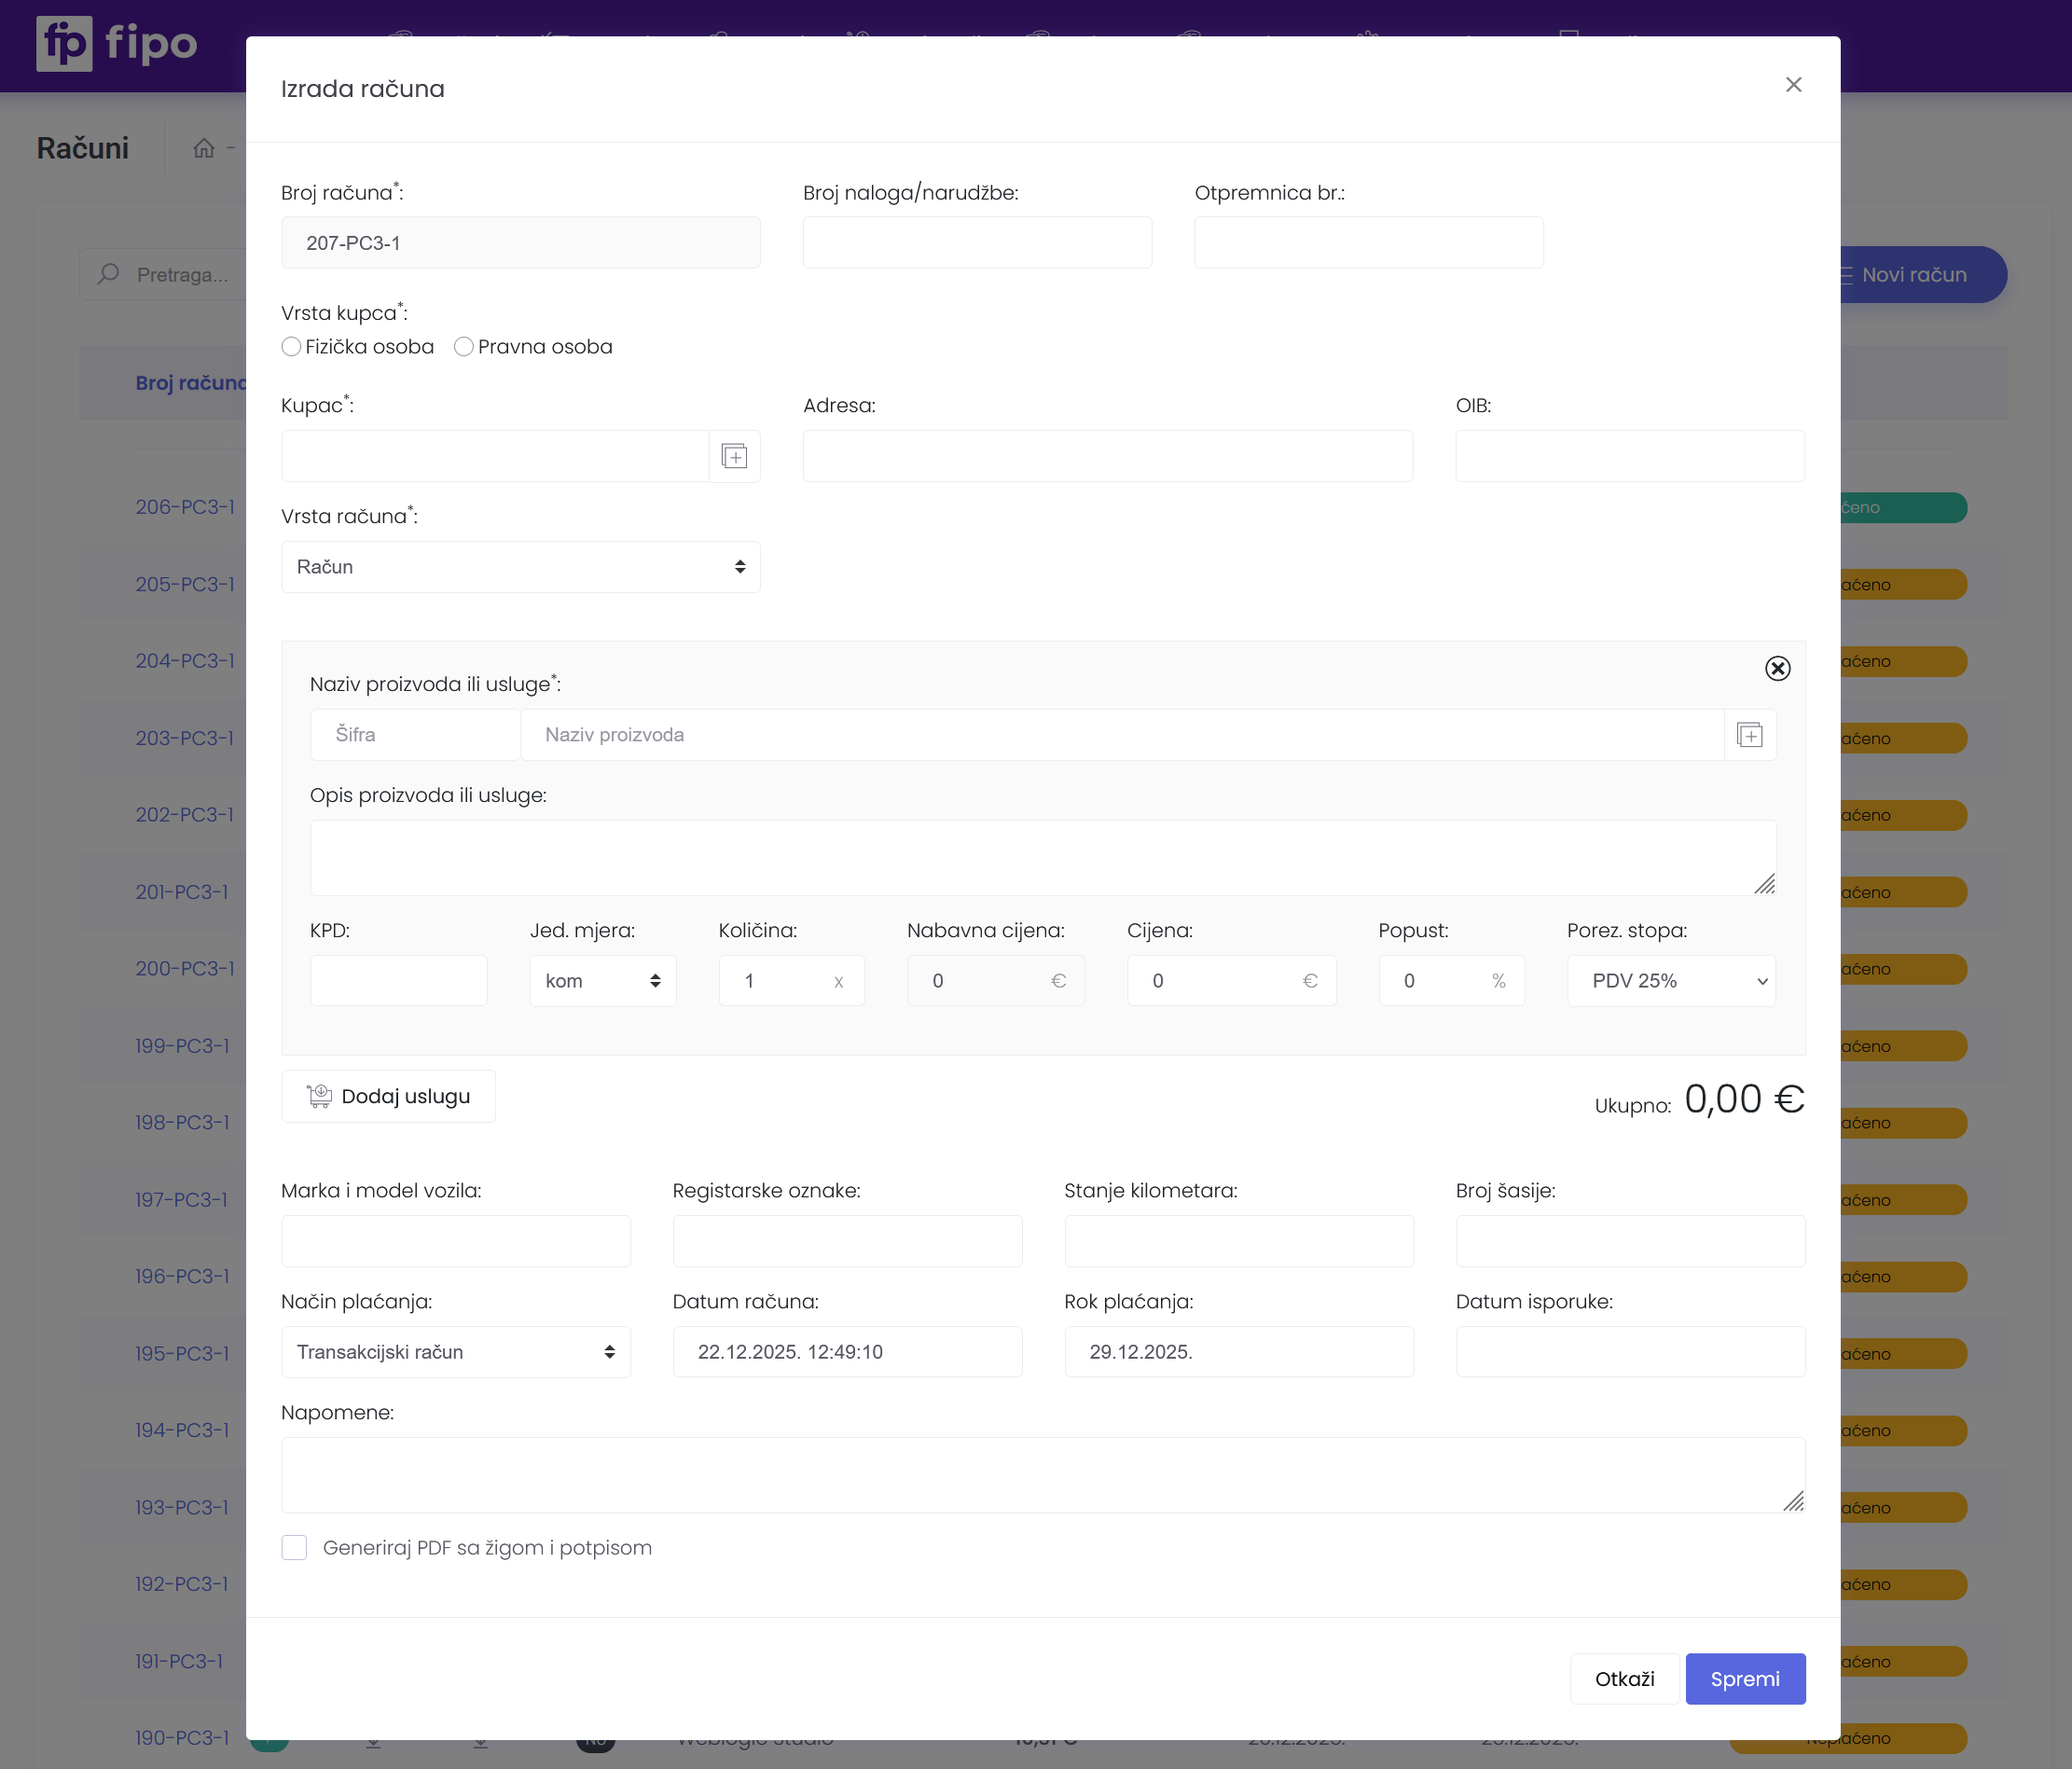The height and width of the screenshot is (1769, 2072).
Task: Enable Generiraj PDF sa žigom i potpisom
Action: point(294,1547)
